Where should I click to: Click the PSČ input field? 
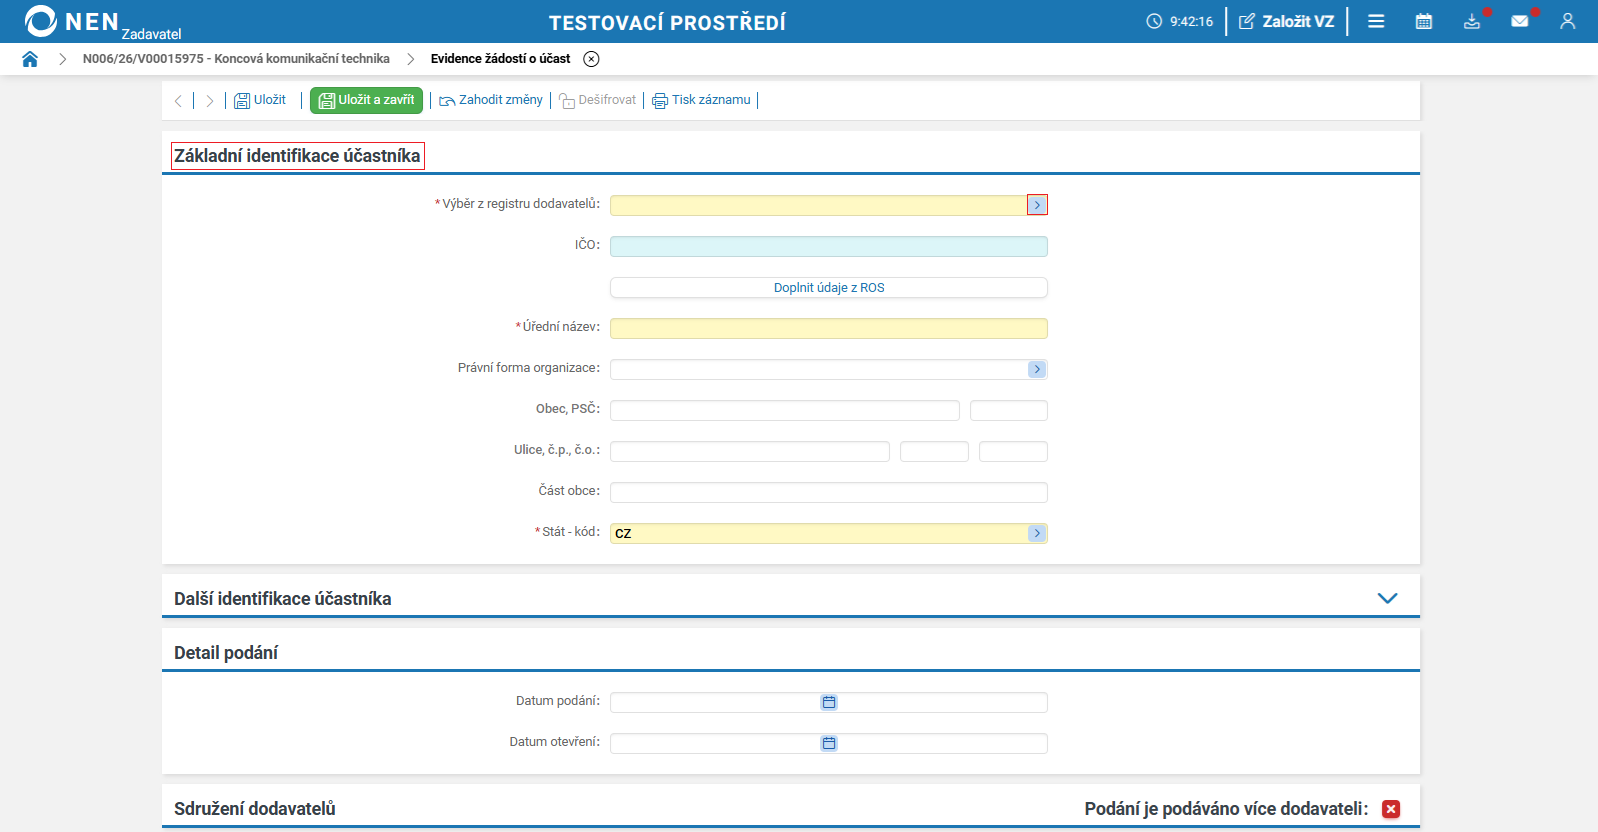(1009, 410)
